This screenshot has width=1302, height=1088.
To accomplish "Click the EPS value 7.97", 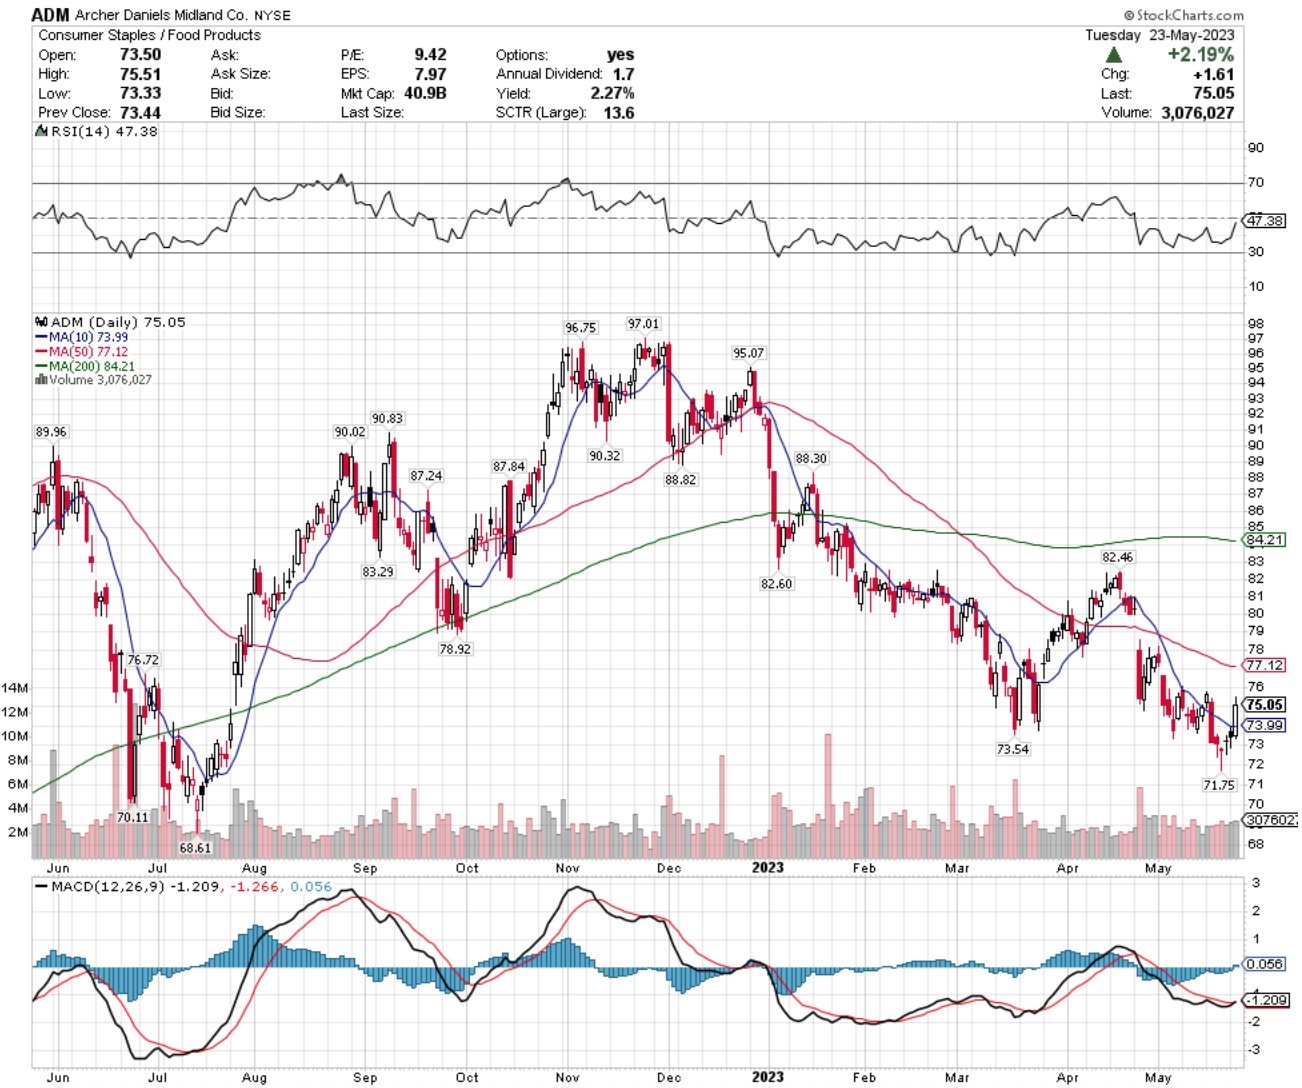I will click(430, 74).
